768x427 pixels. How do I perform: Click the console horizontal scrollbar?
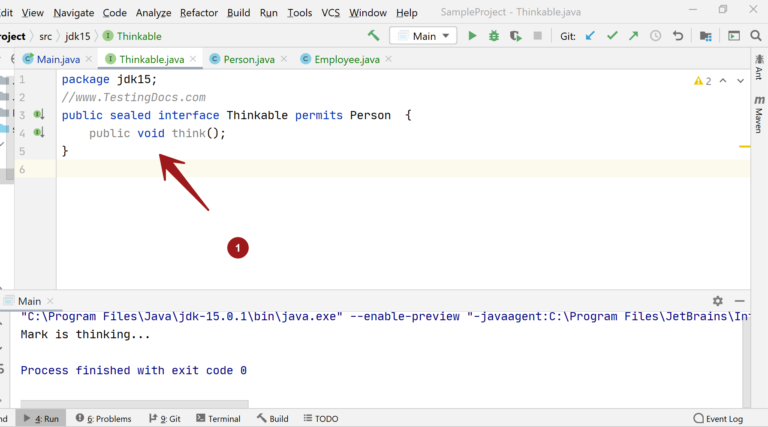pyautogui.click(x=134, y=404)
